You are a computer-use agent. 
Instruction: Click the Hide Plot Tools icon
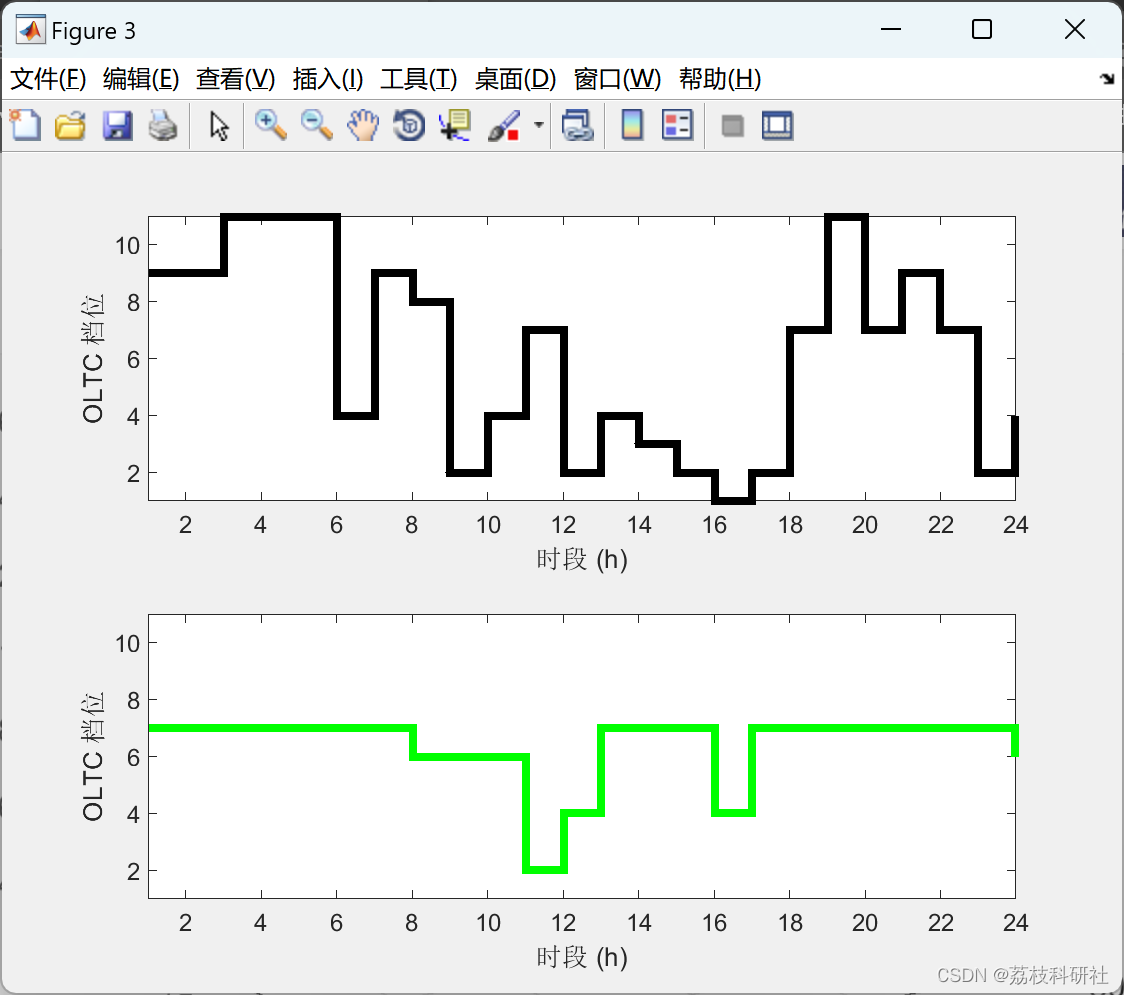(x=732, y=126)
